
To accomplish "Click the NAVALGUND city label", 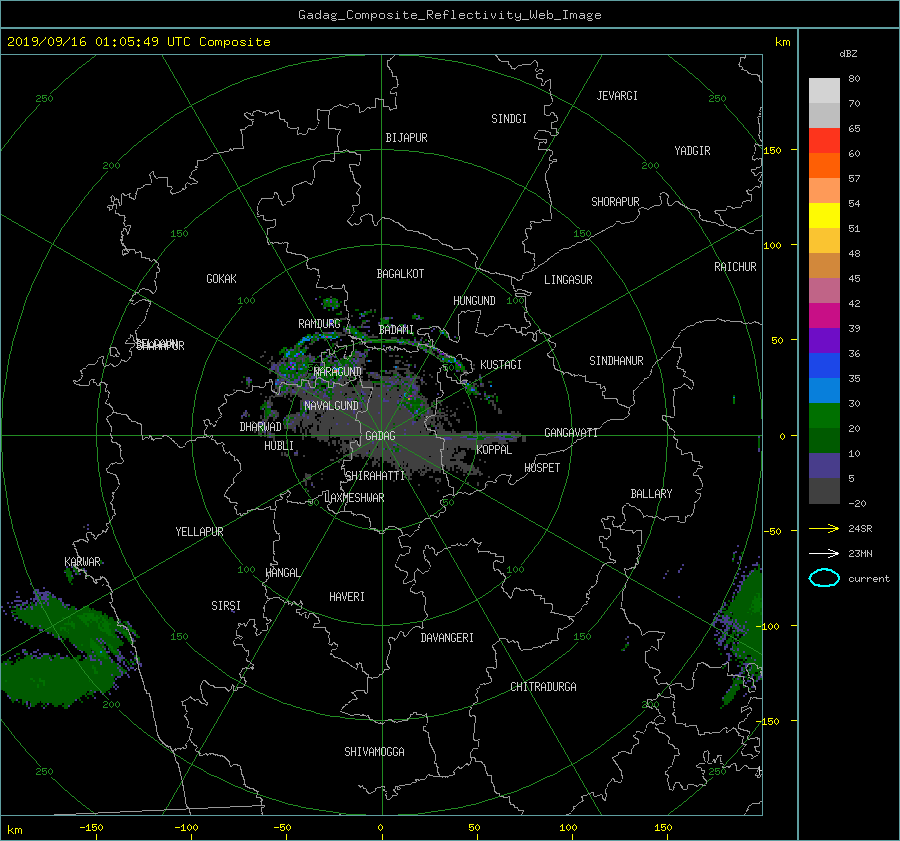I will click(x=331, y=406).
